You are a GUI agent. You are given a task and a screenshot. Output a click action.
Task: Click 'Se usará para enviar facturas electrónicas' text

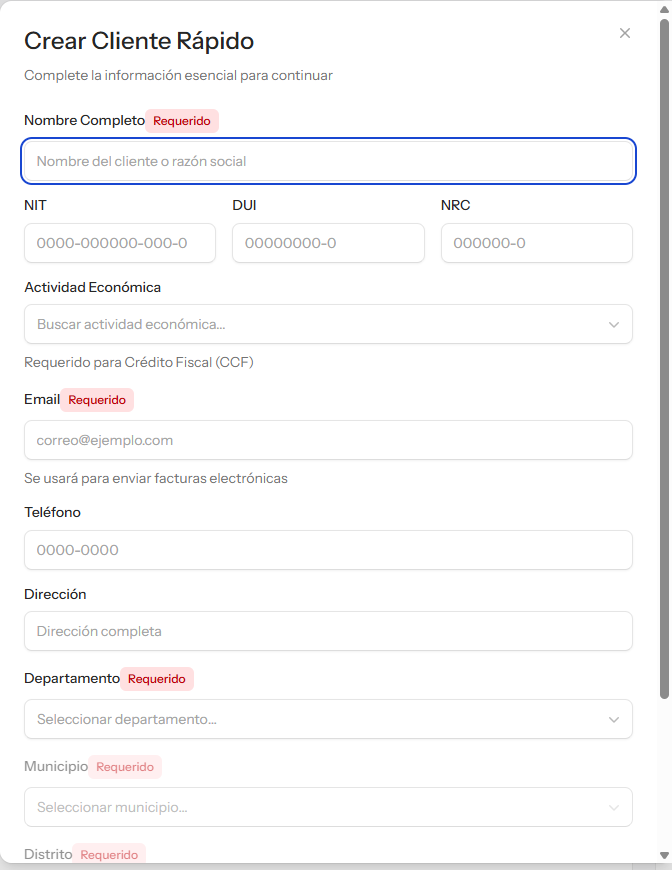pyautogui.click(x=156, y=478)
